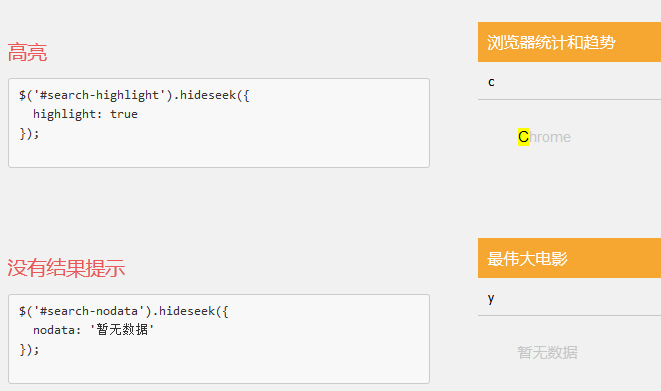Click the '#search-highlight' hideseek code line
Screen dimensions: 661x391
pyautogui.click(x=134, y=95)
